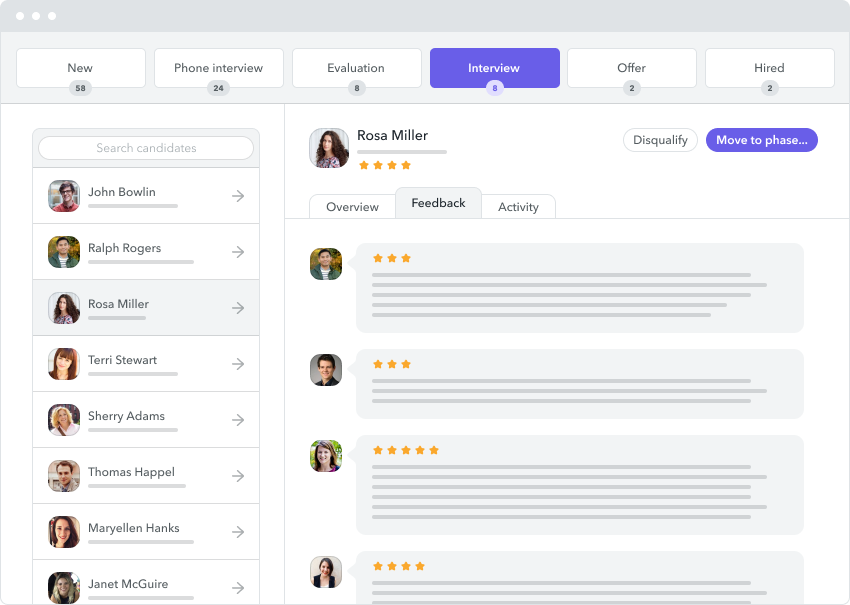This screenshot has height=605, width=850.
Task: Switch to the Overview tab
Action: point(352,207)
